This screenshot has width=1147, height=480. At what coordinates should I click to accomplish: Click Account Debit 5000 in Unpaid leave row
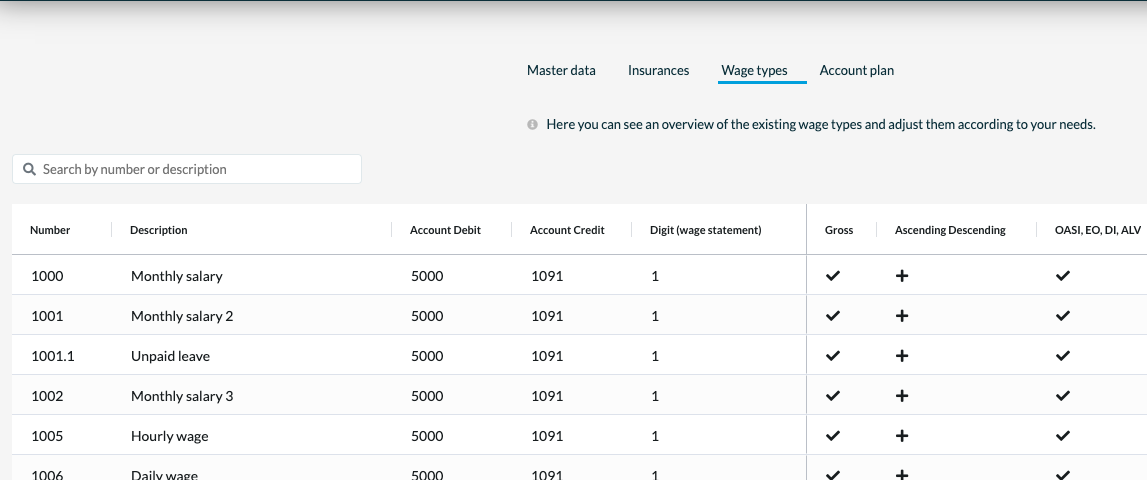(x=427, y=356)
